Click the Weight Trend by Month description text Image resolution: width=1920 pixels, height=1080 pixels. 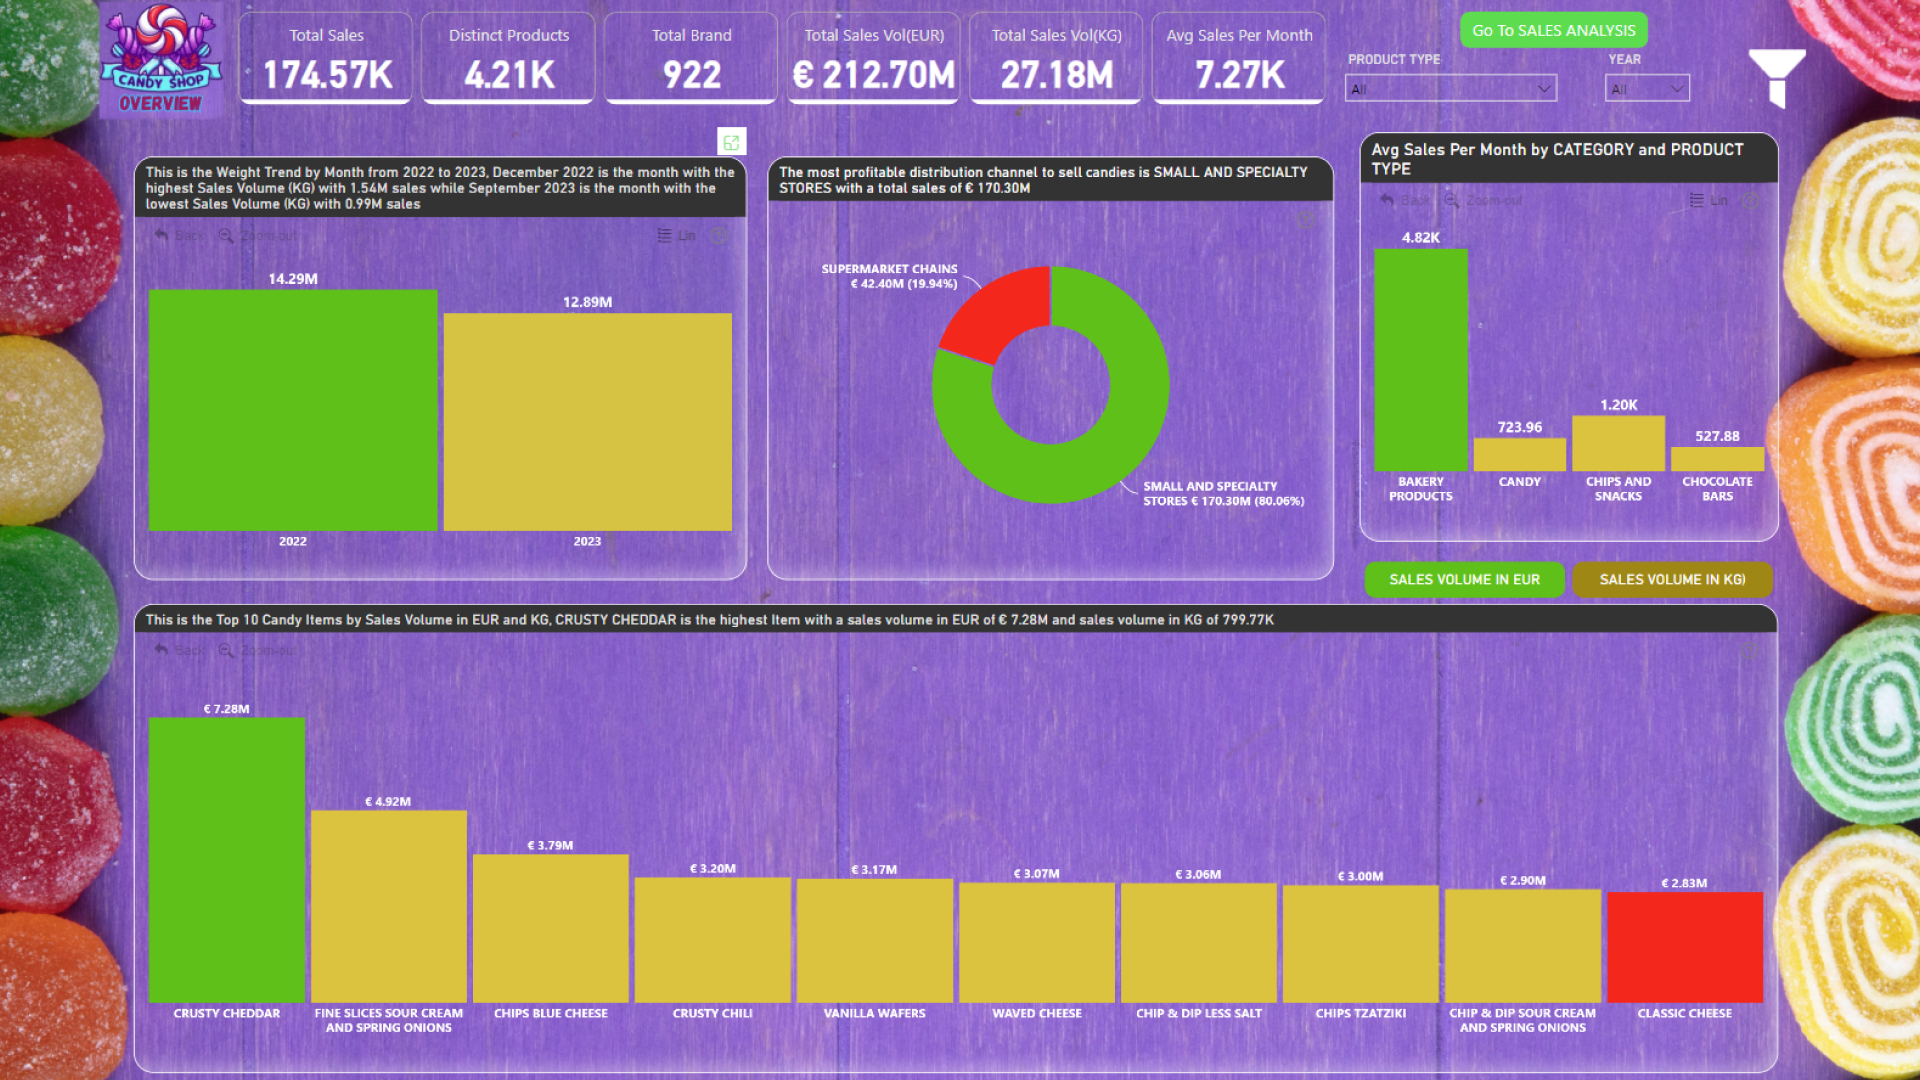click(440, 188)
